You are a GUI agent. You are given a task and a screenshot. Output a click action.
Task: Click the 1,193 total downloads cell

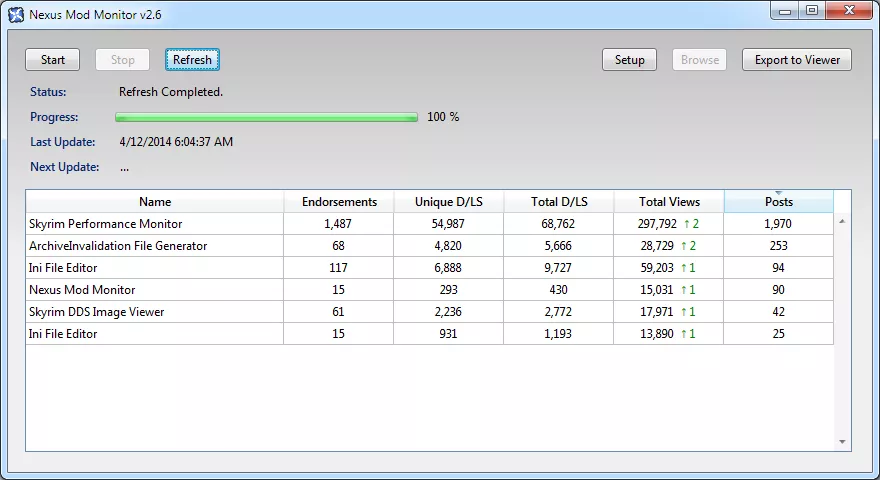coord(558,333)
